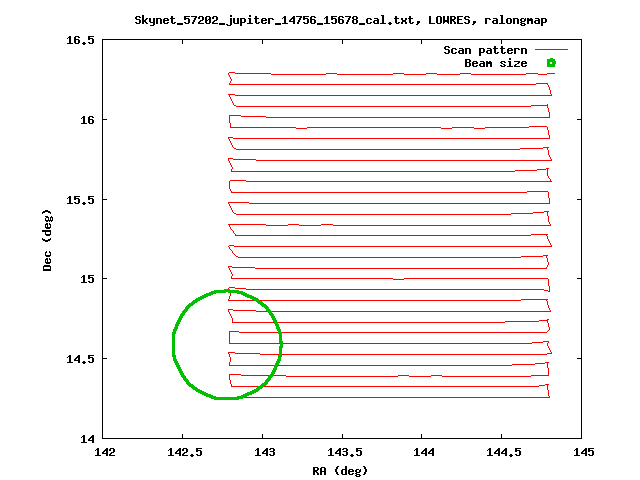Click the 15.5 Dec axis tick label
The height and width of the screenshot is (480, 640).
pyautogui.click(x=80, y=200)
